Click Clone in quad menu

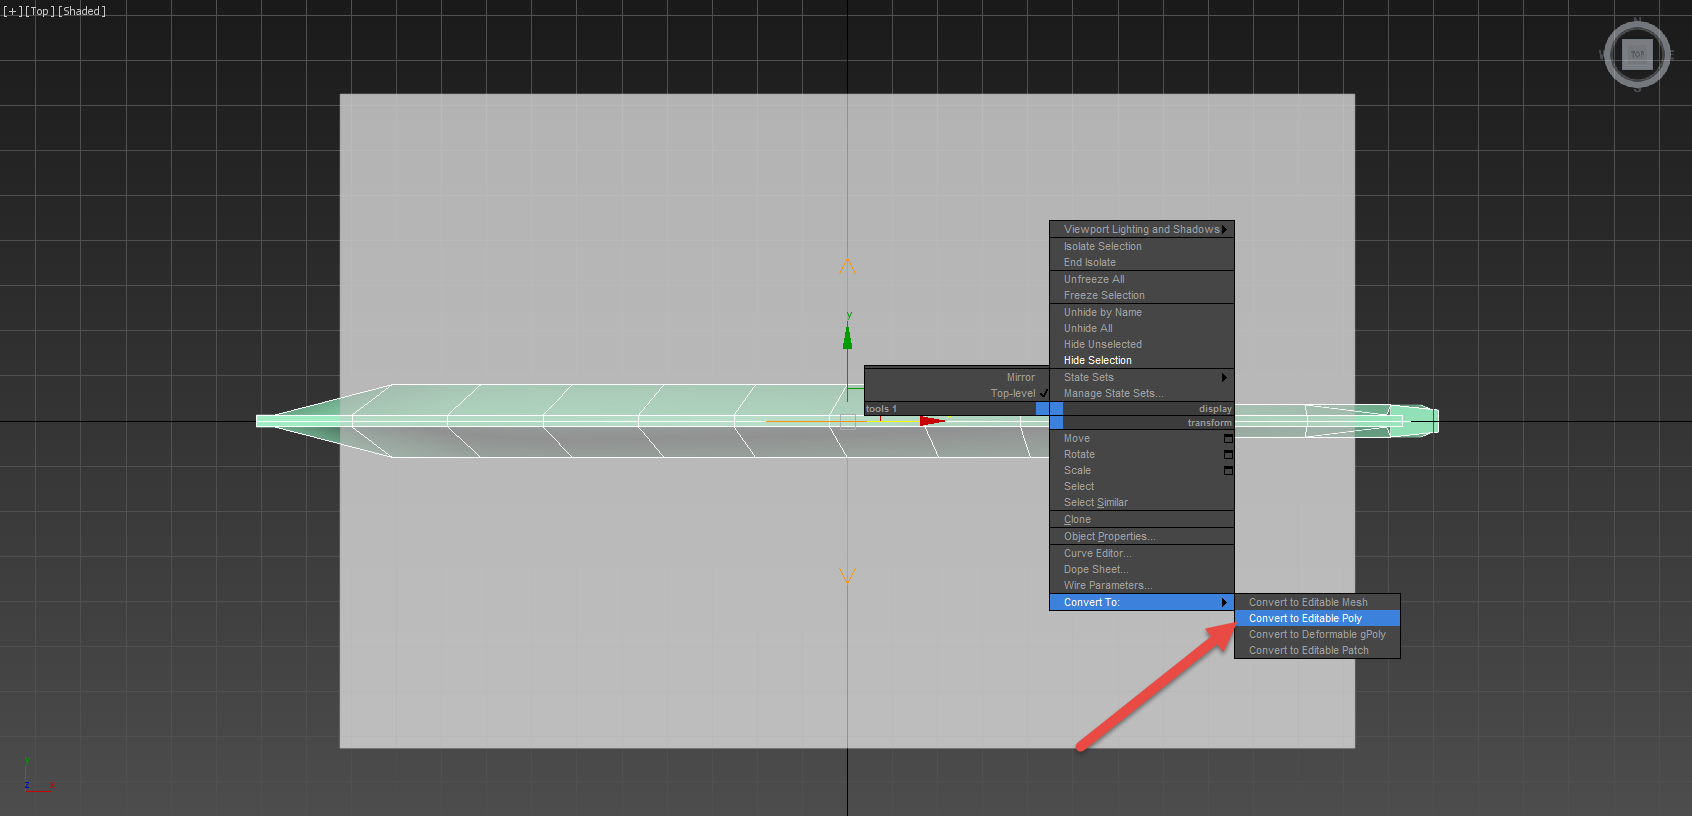pyautogui.click(x=1142, y=520)
